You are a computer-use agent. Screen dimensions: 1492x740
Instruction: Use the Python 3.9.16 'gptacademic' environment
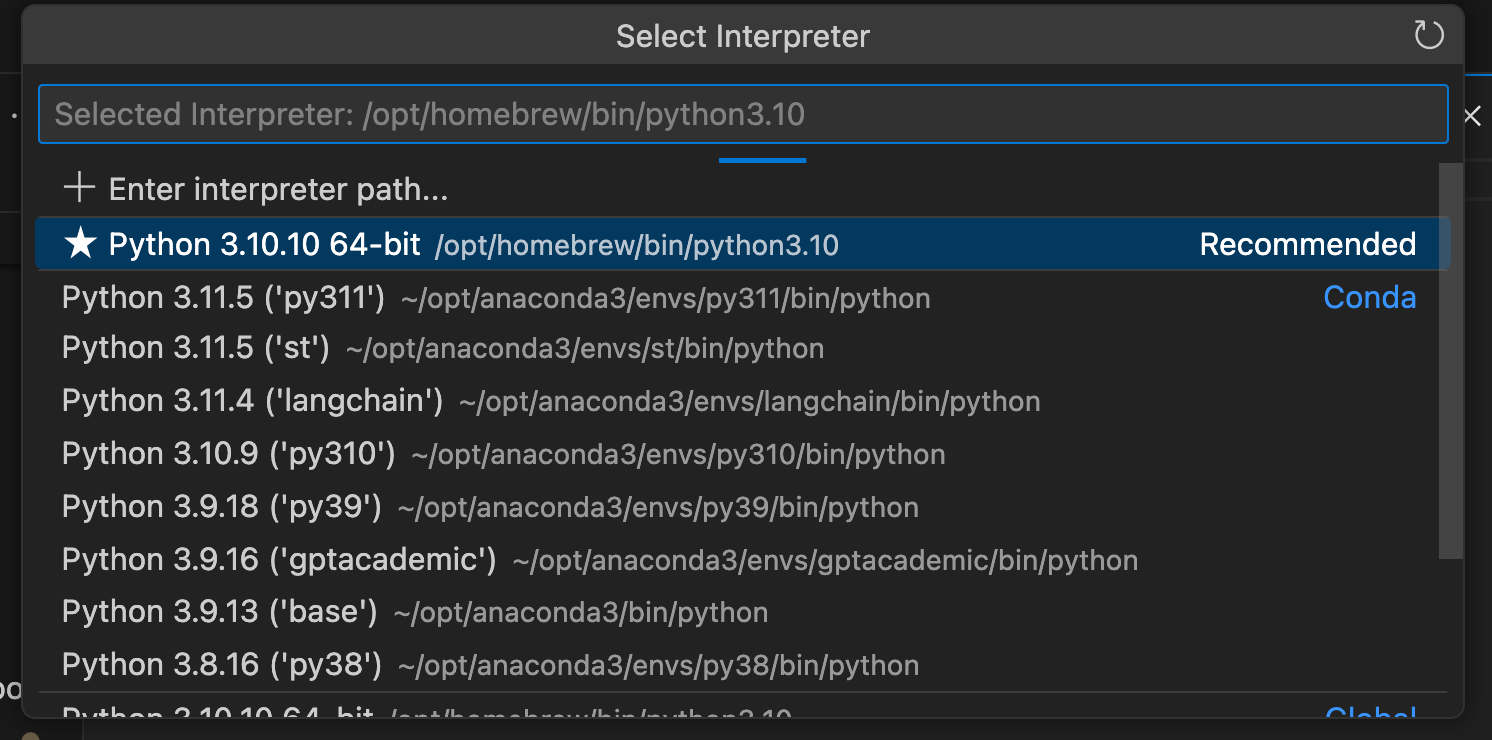[x=599, y=560]
